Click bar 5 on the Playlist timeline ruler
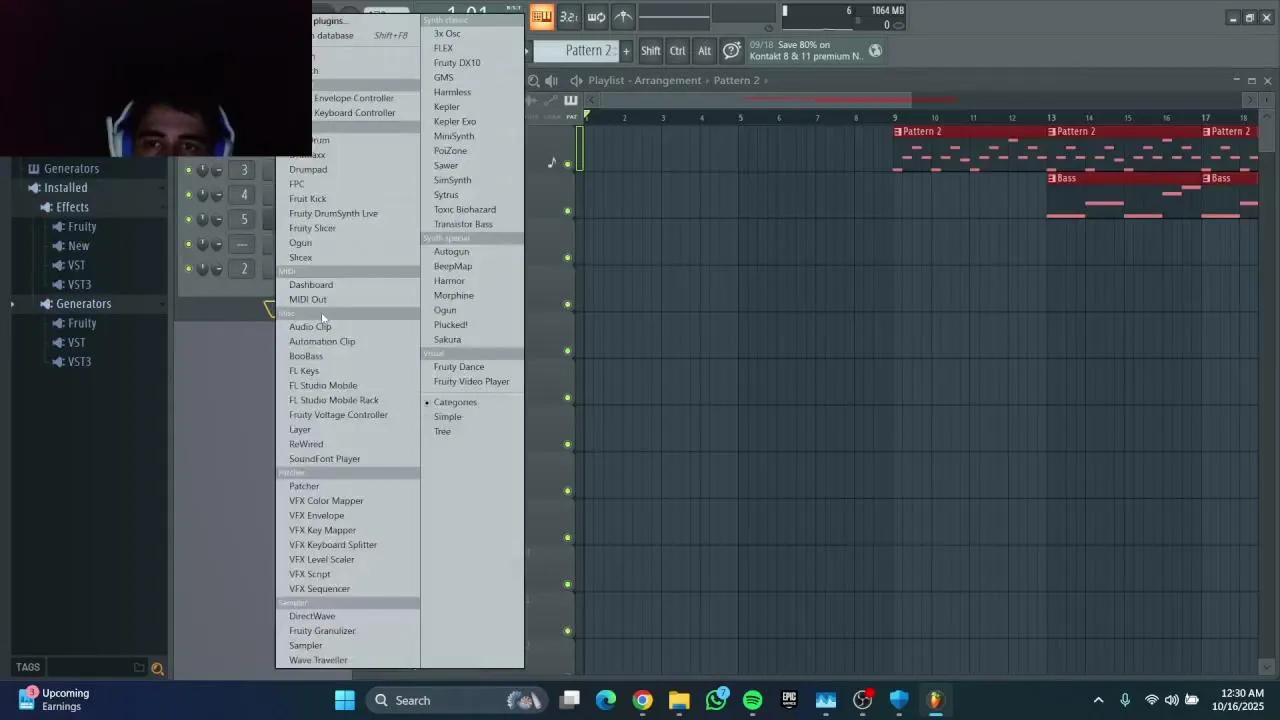Viewport: 1280px width, 720px height. [740, 118]
